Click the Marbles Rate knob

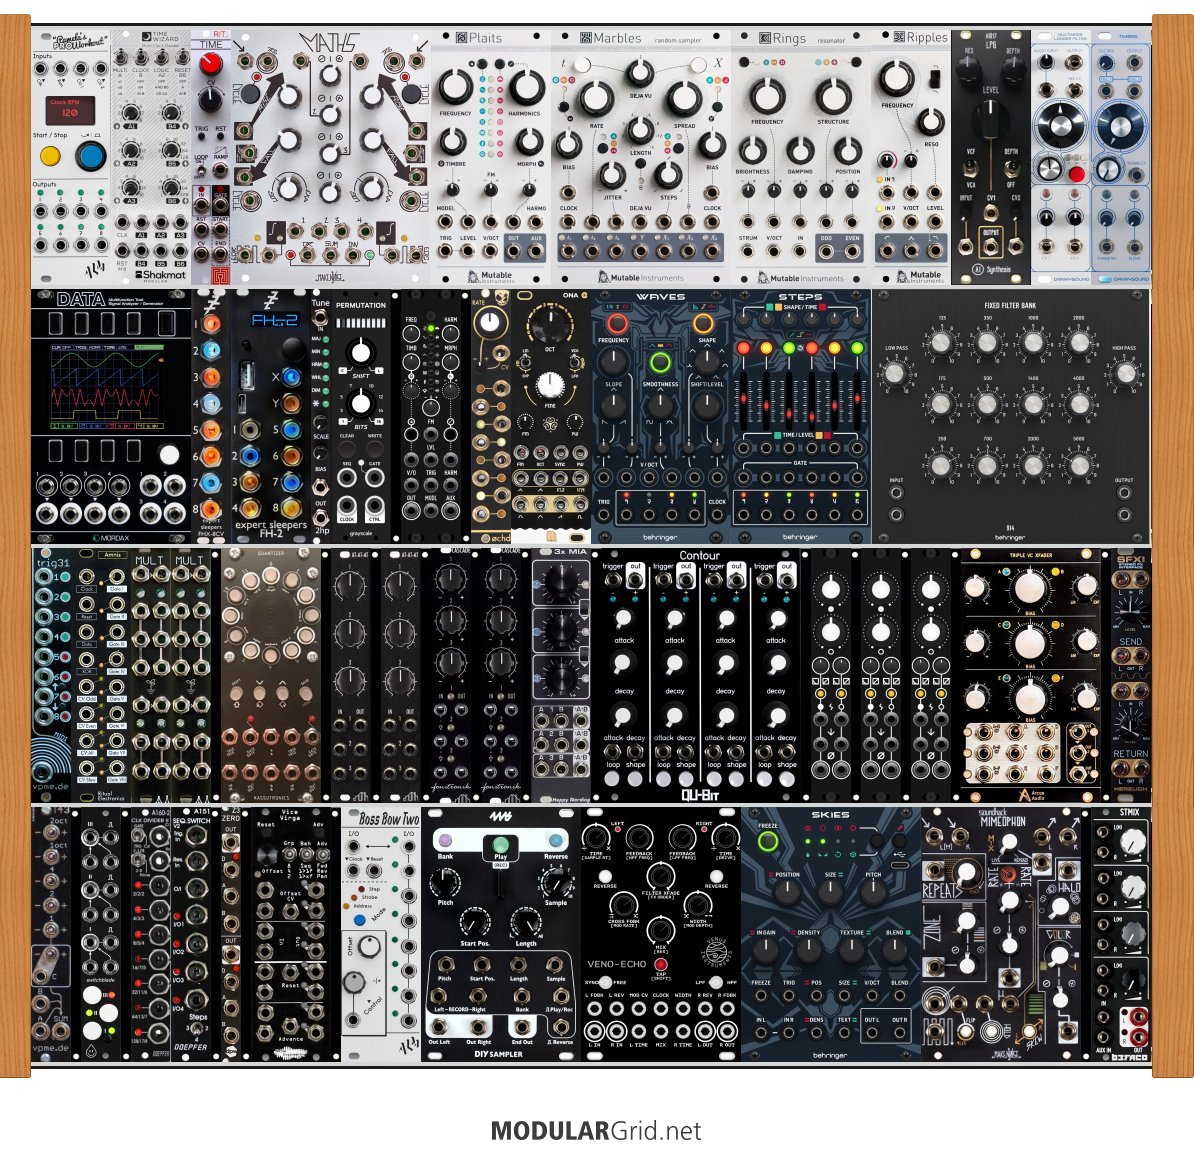(x=595, y=100)
